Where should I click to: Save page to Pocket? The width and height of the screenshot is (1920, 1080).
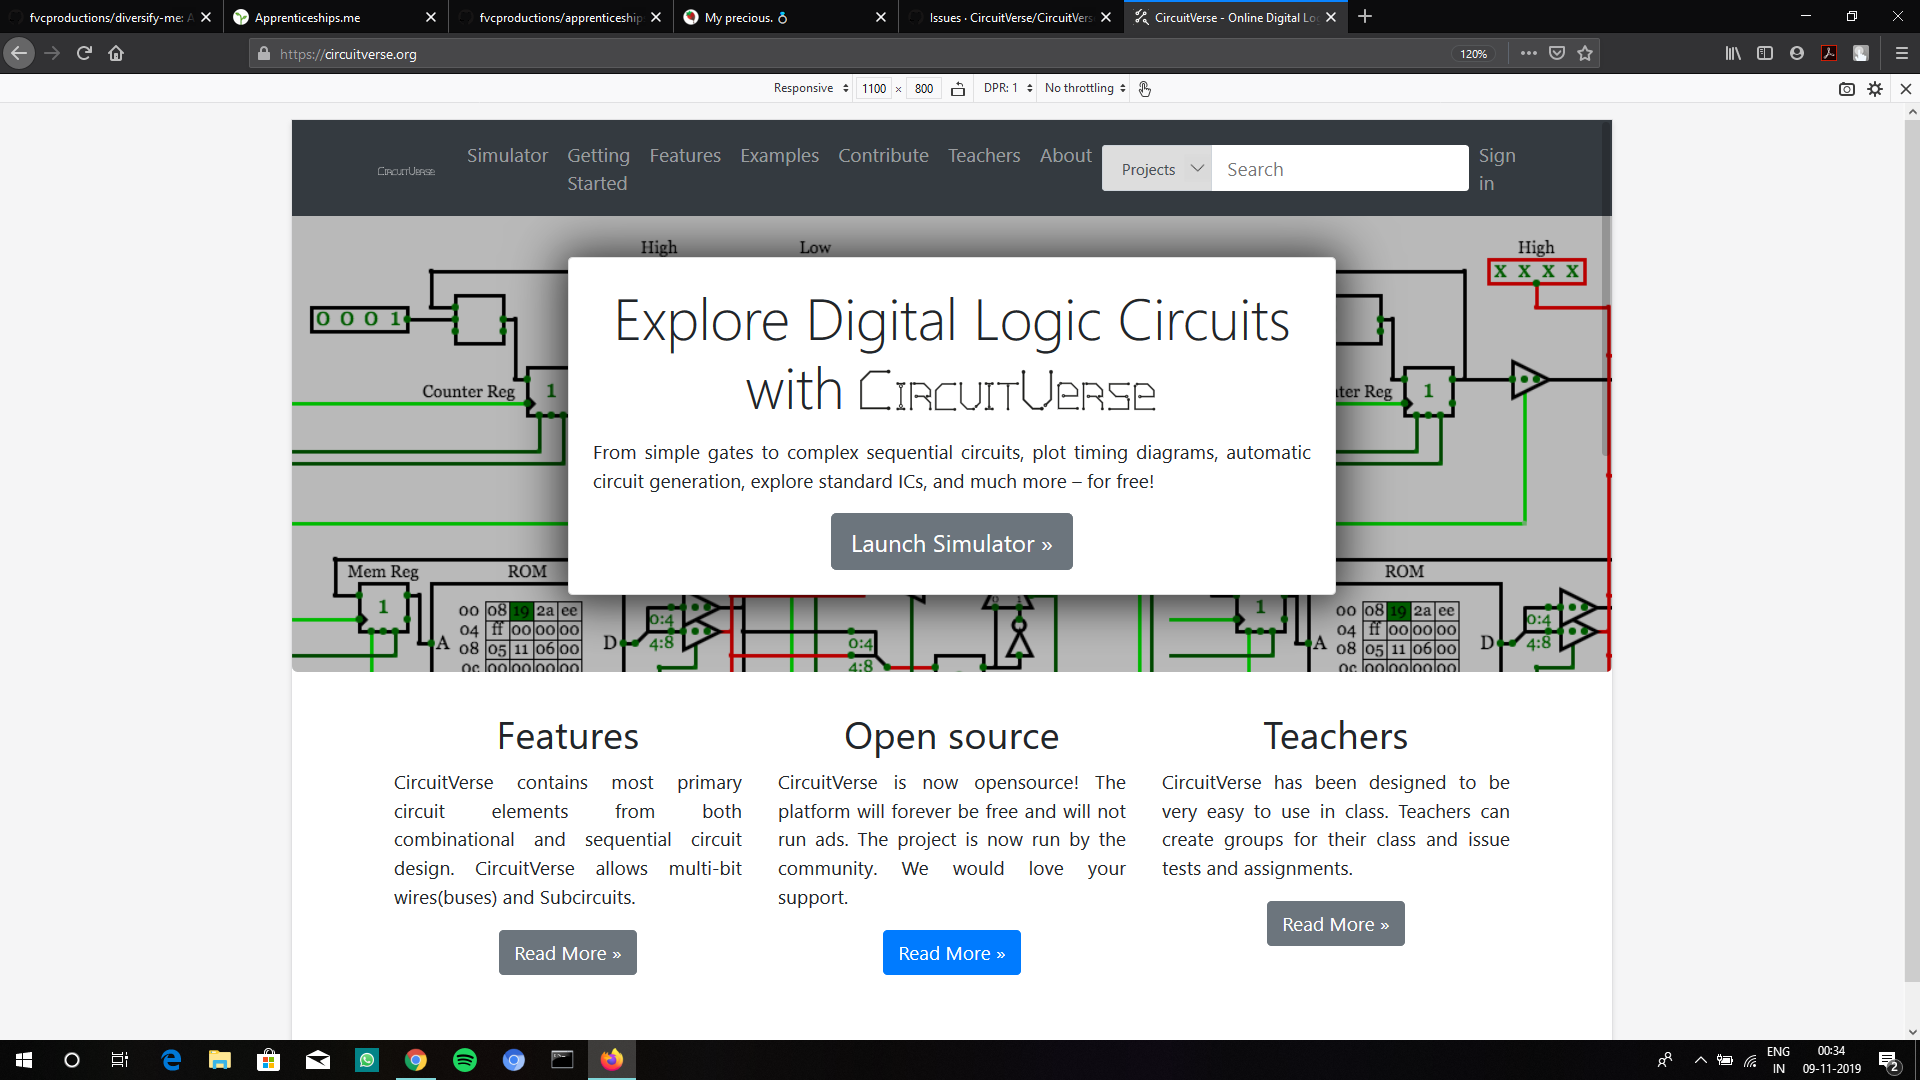pos(1557,53)
